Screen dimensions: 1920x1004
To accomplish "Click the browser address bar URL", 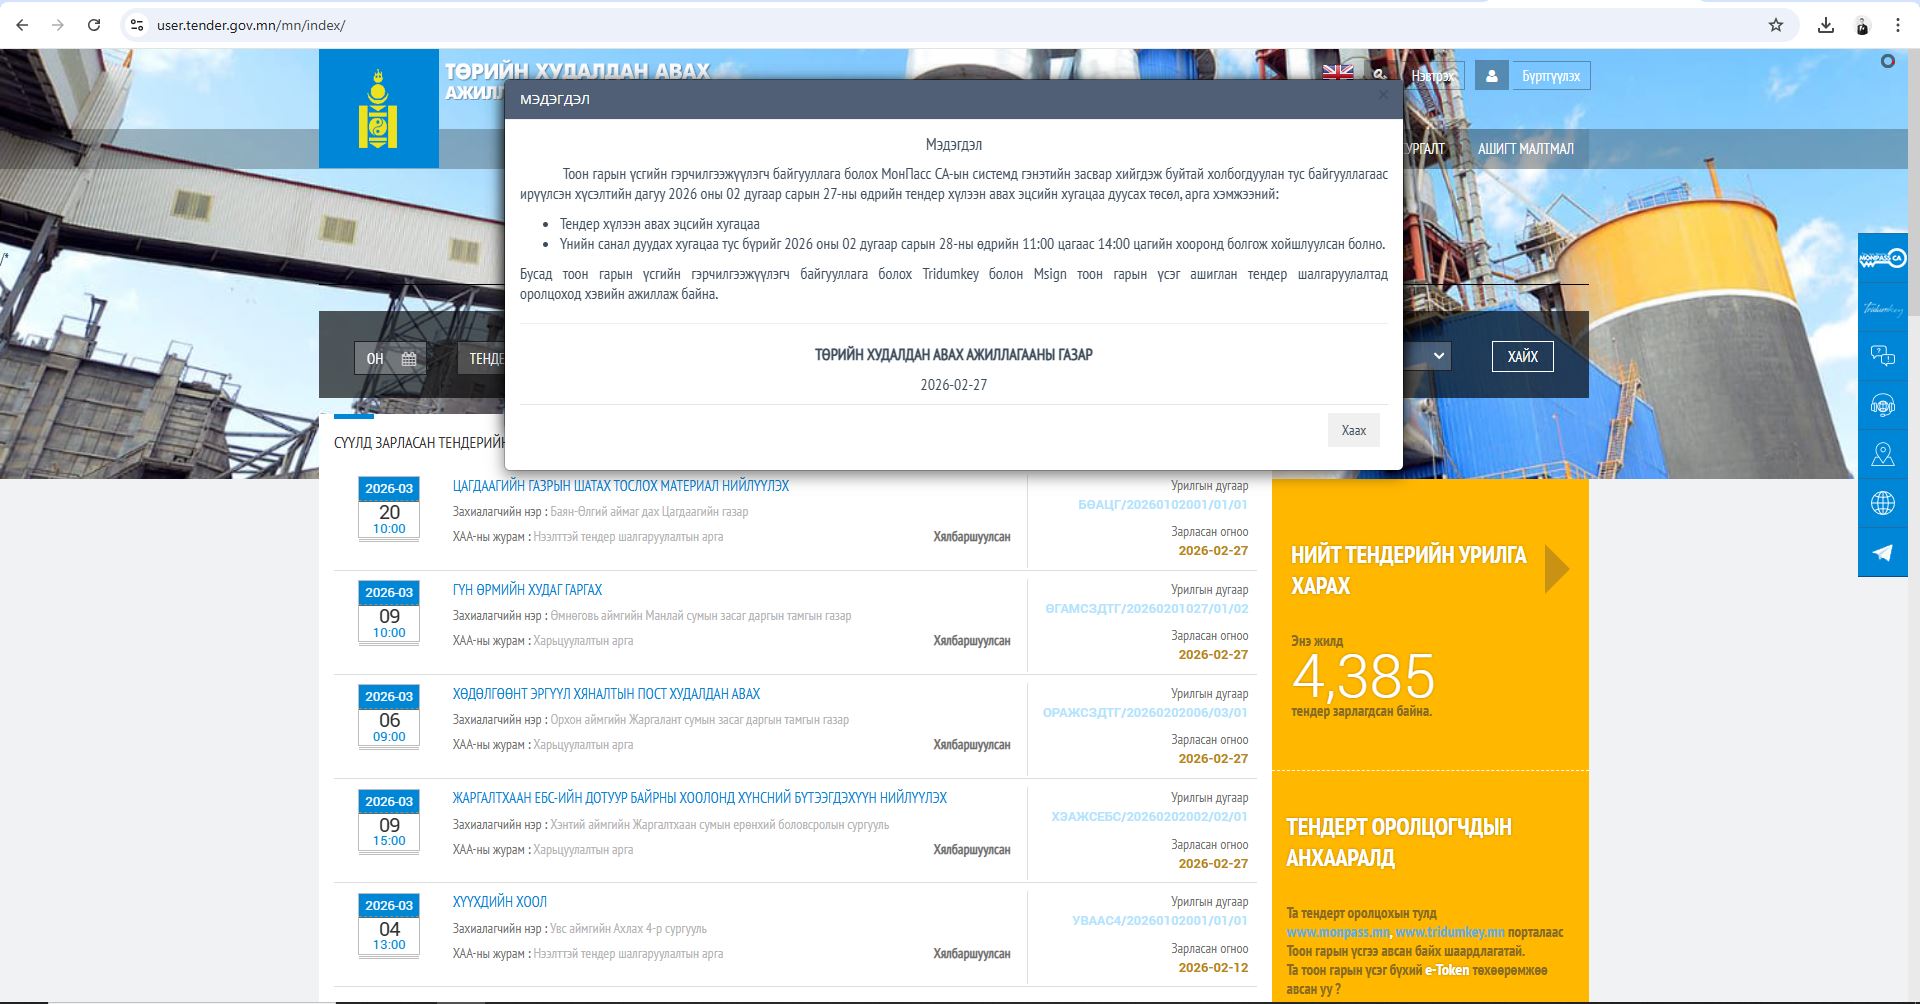I will 251,25.
